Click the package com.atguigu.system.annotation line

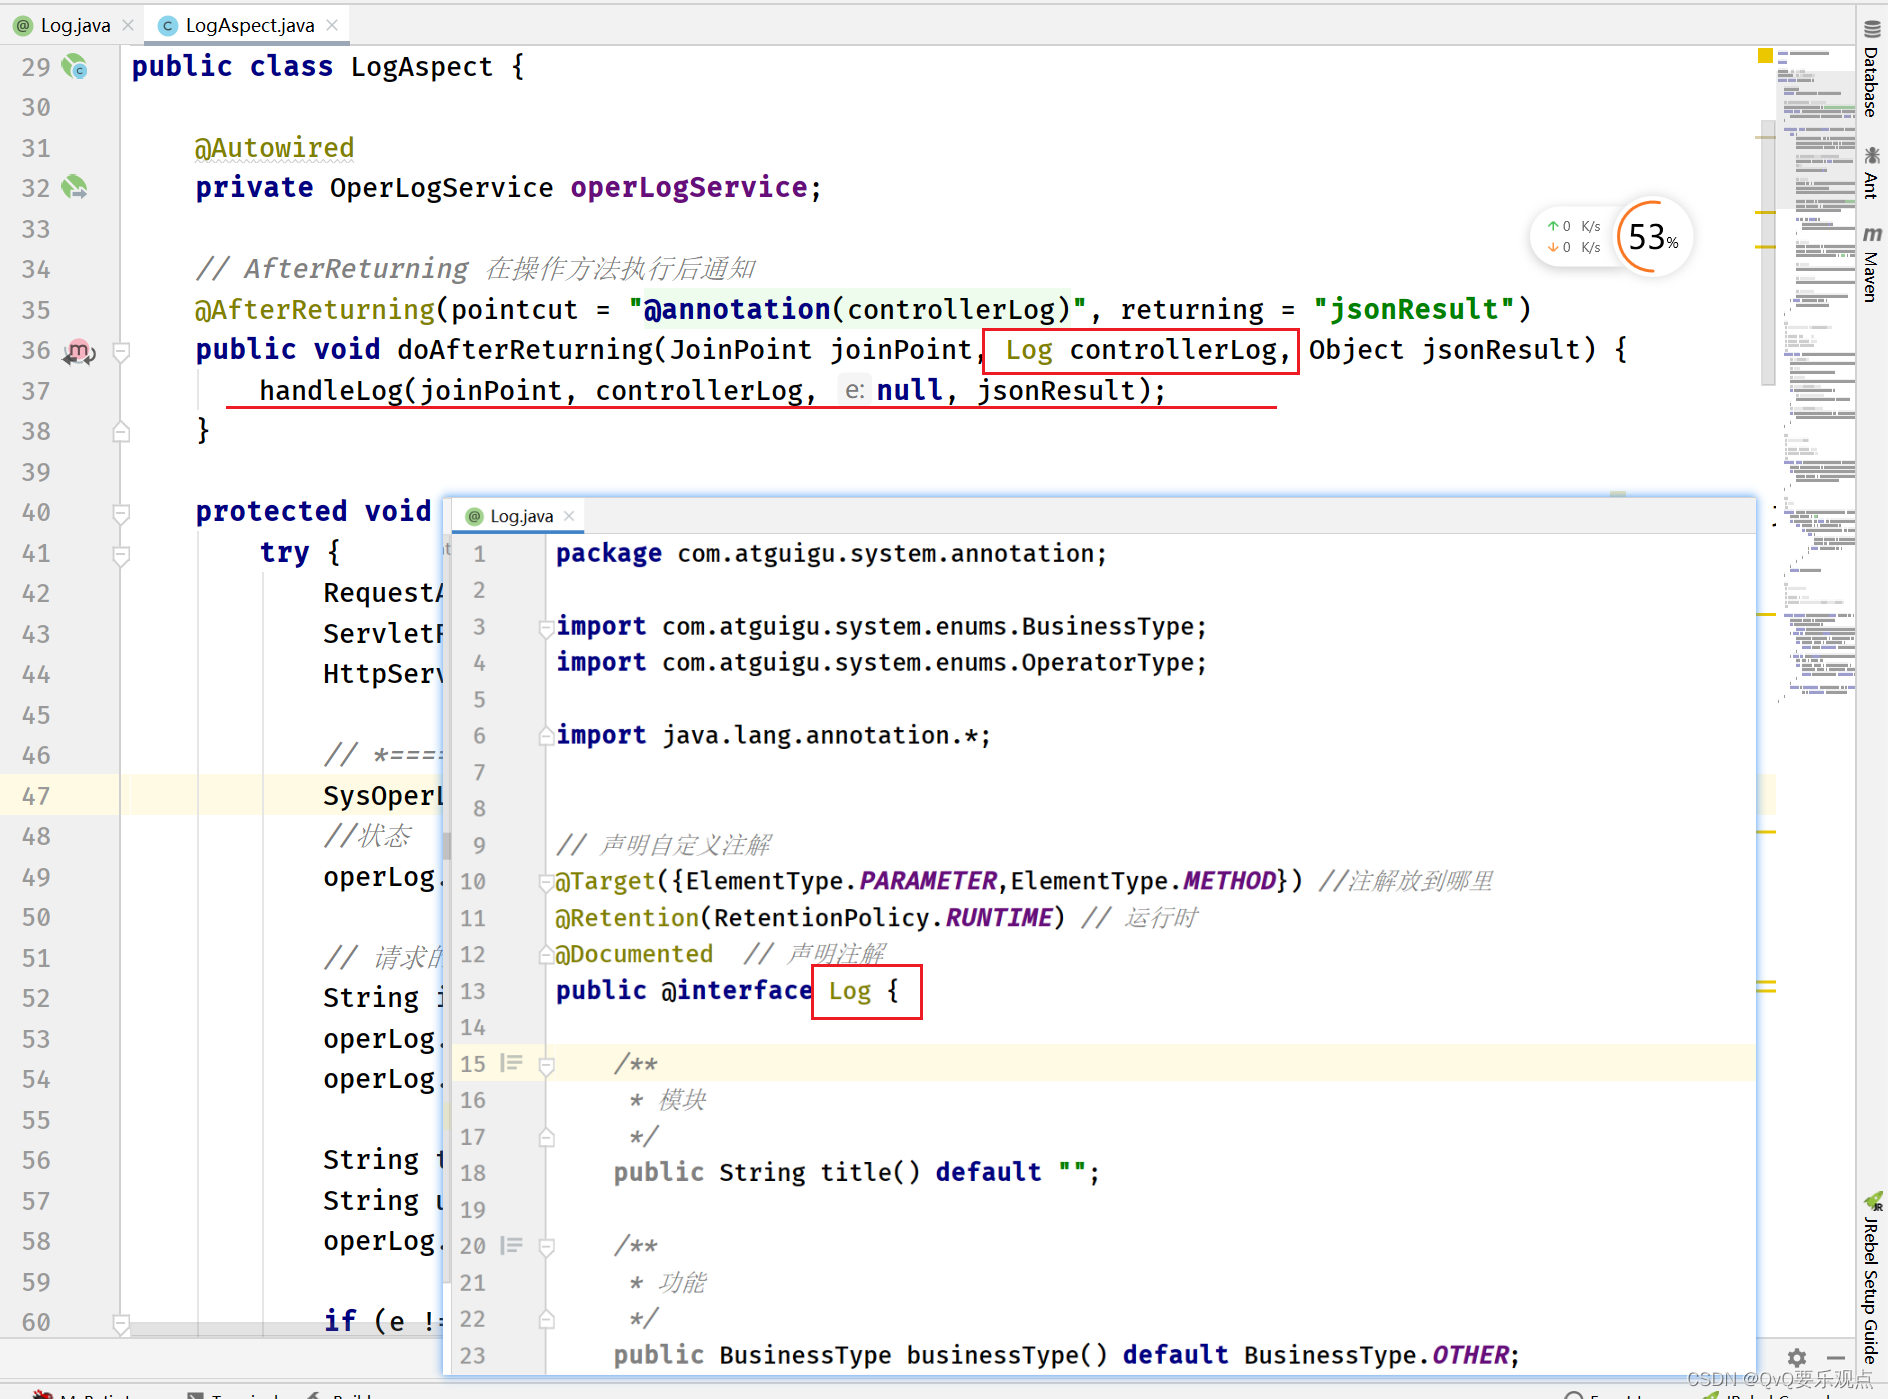coord(831,554)
